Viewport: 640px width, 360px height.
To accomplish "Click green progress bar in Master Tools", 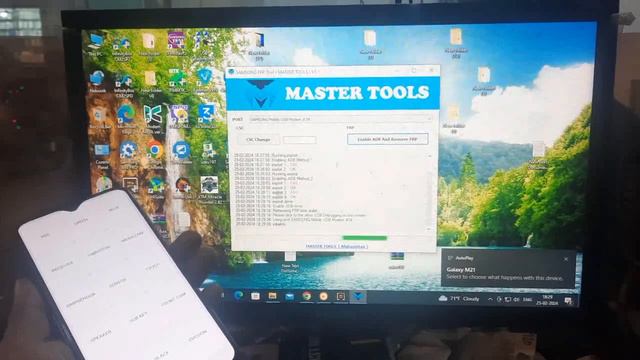I will pyautogui.click(x=365, y=238).
